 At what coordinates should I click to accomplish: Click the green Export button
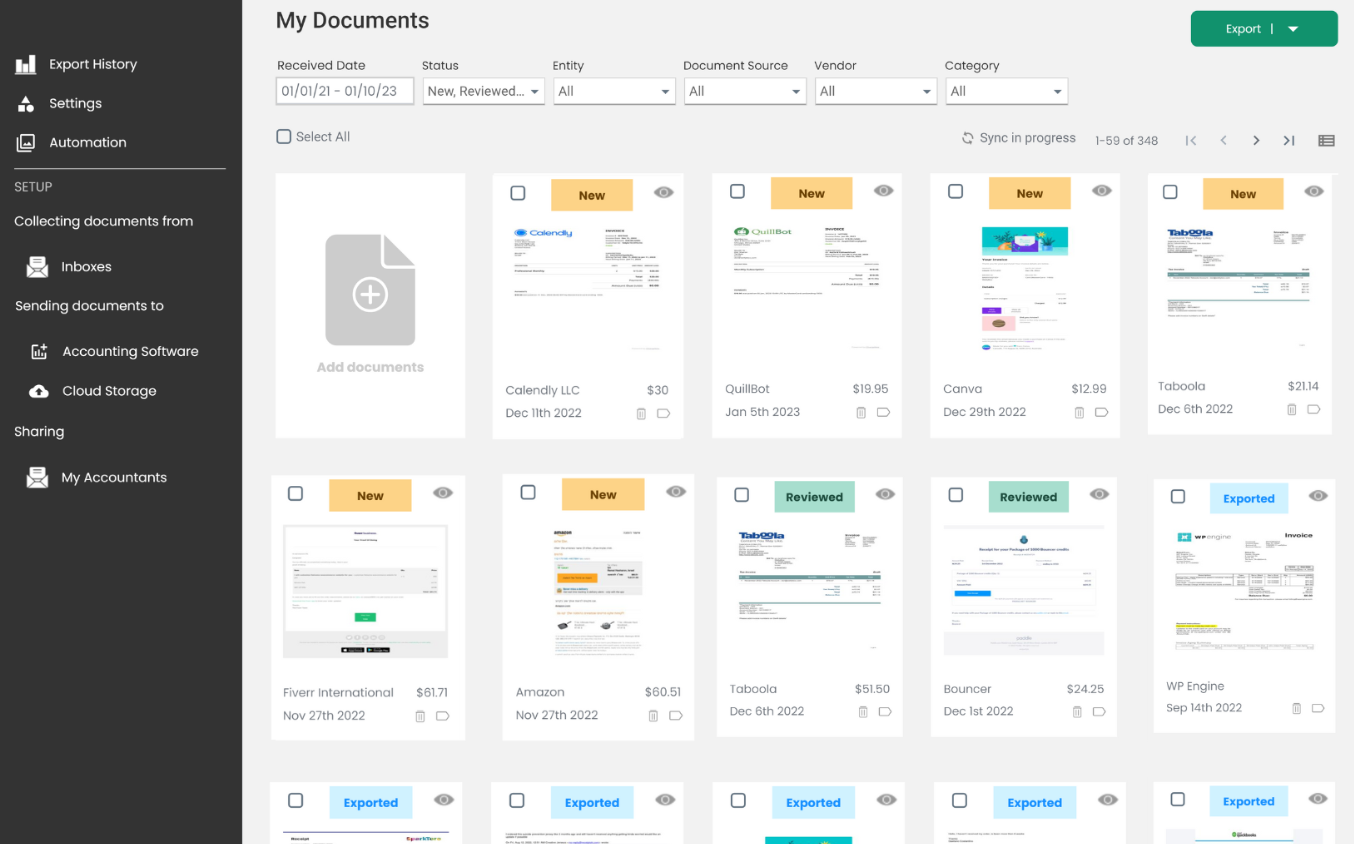point(1245,29)
